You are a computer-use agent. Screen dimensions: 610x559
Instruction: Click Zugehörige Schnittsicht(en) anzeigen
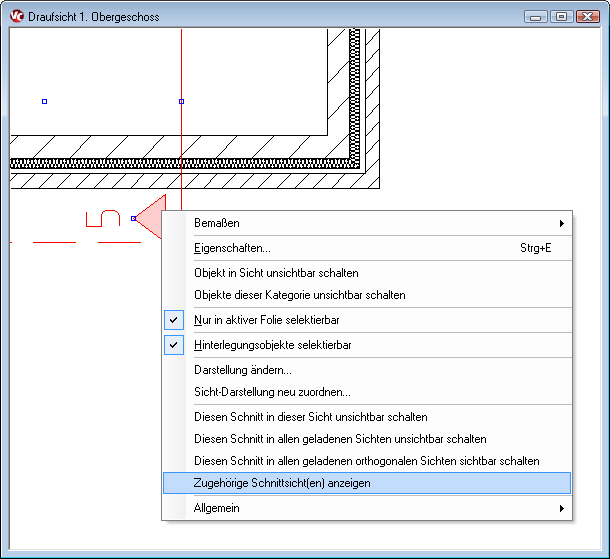[367, 483]
